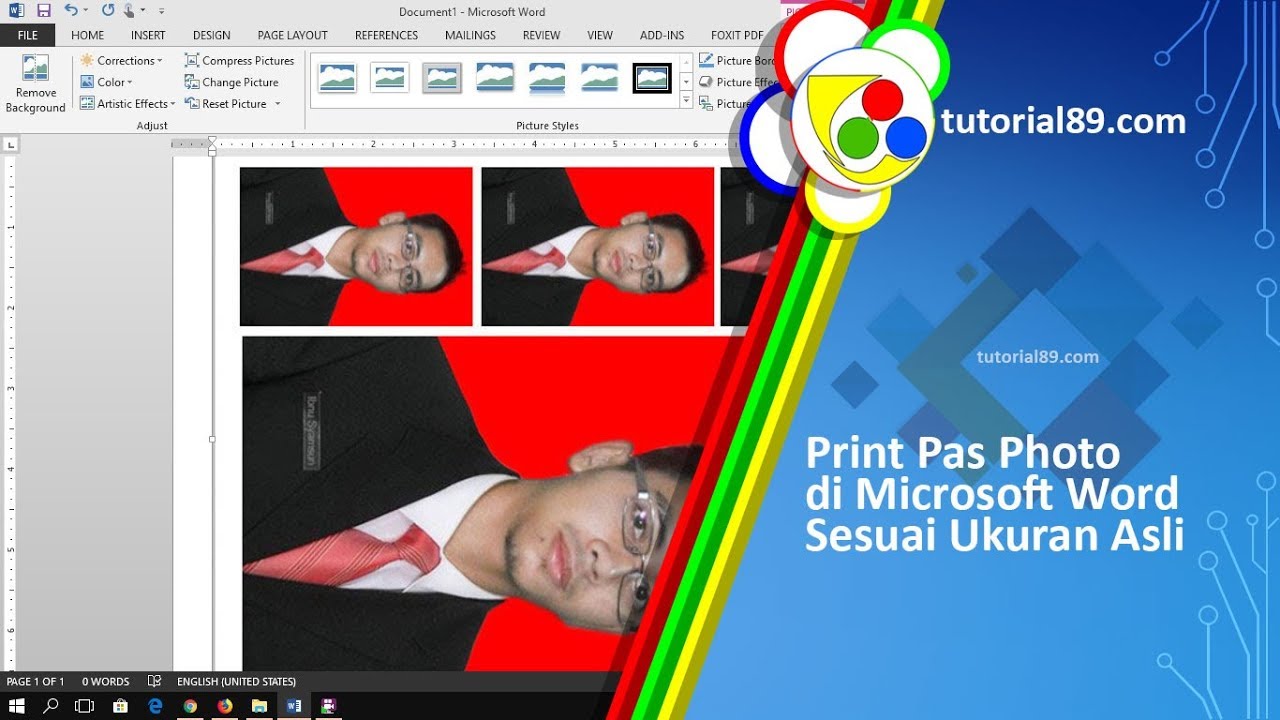1280x720 pixels.
Task: Toggle Touch/Mouse mode icon
Action: [129, 10]
